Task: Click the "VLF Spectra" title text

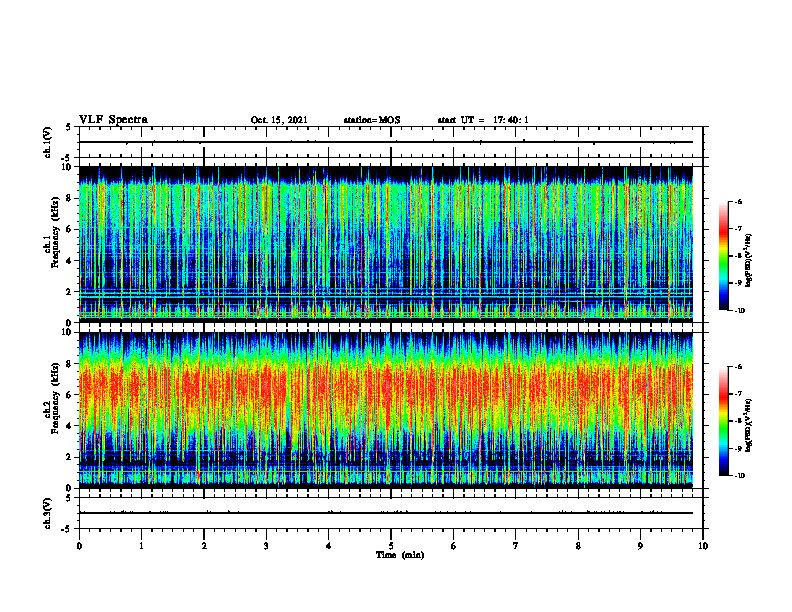Action: 113,120
